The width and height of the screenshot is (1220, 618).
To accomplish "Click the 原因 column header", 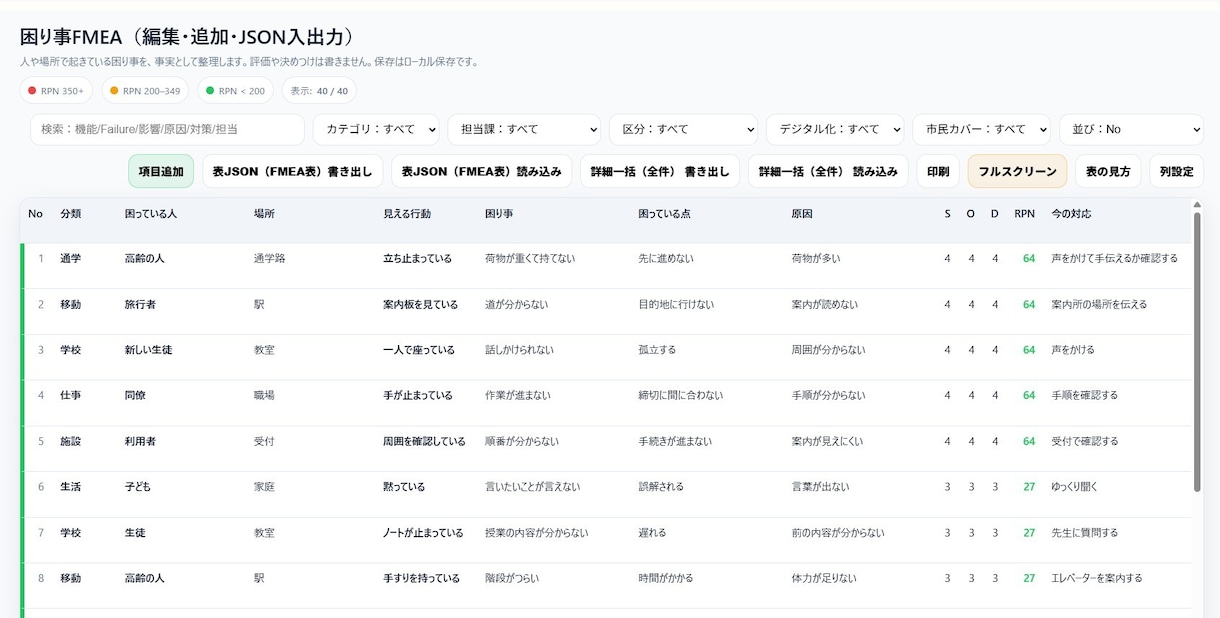I will pos(802,214).
